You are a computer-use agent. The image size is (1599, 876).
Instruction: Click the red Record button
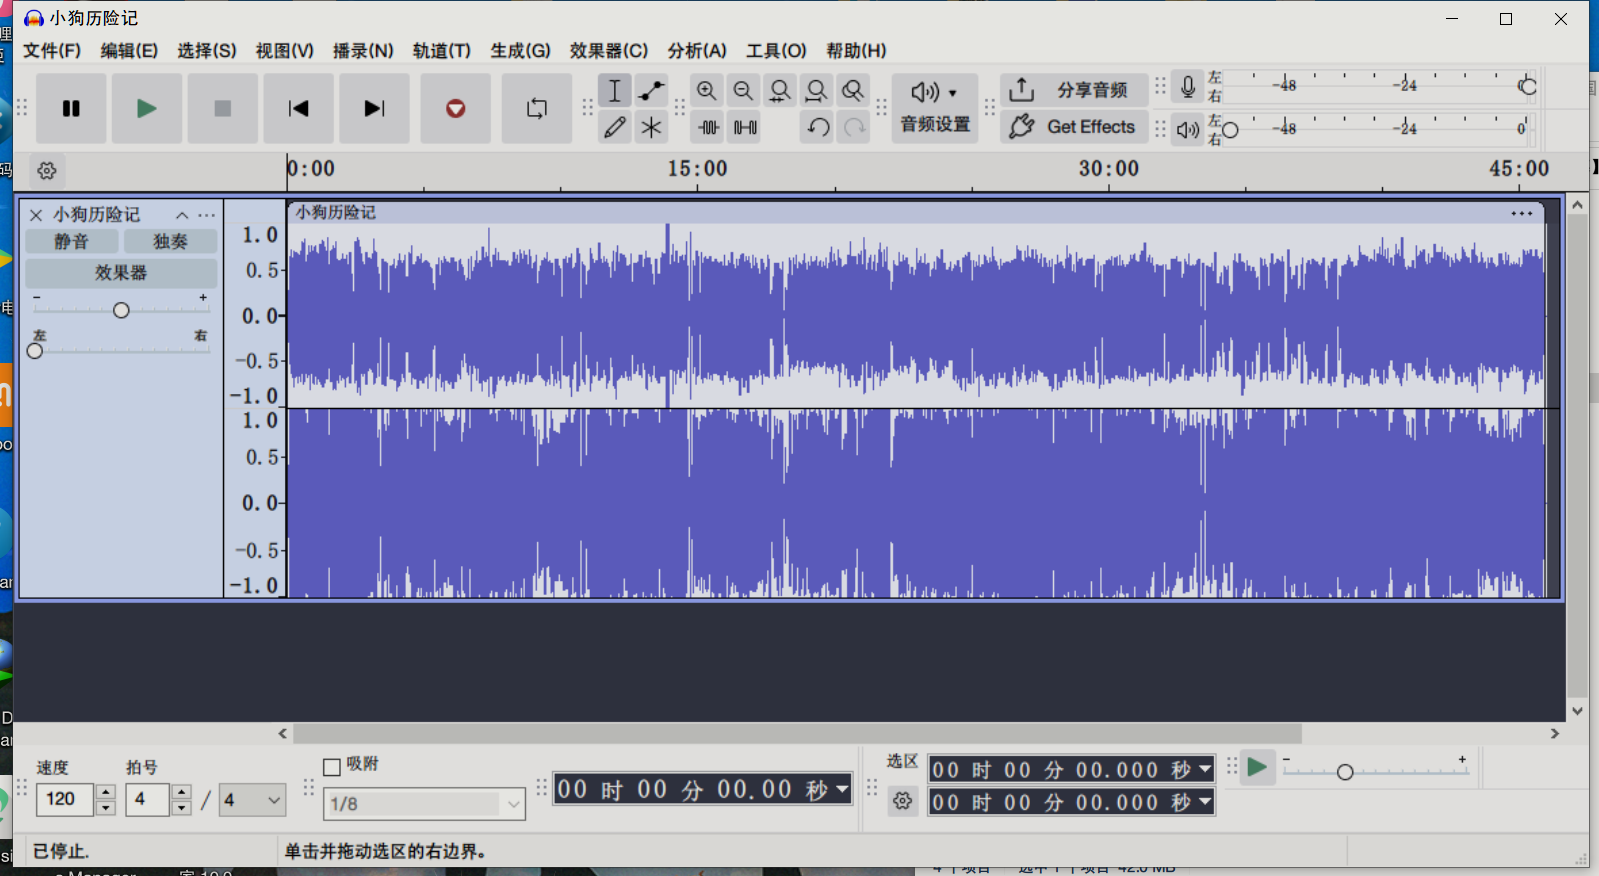tap(455, 108)
